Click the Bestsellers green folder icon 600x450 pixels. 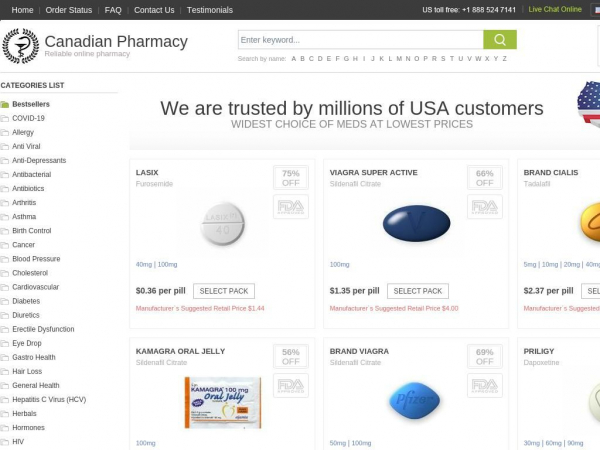(5, 104)
